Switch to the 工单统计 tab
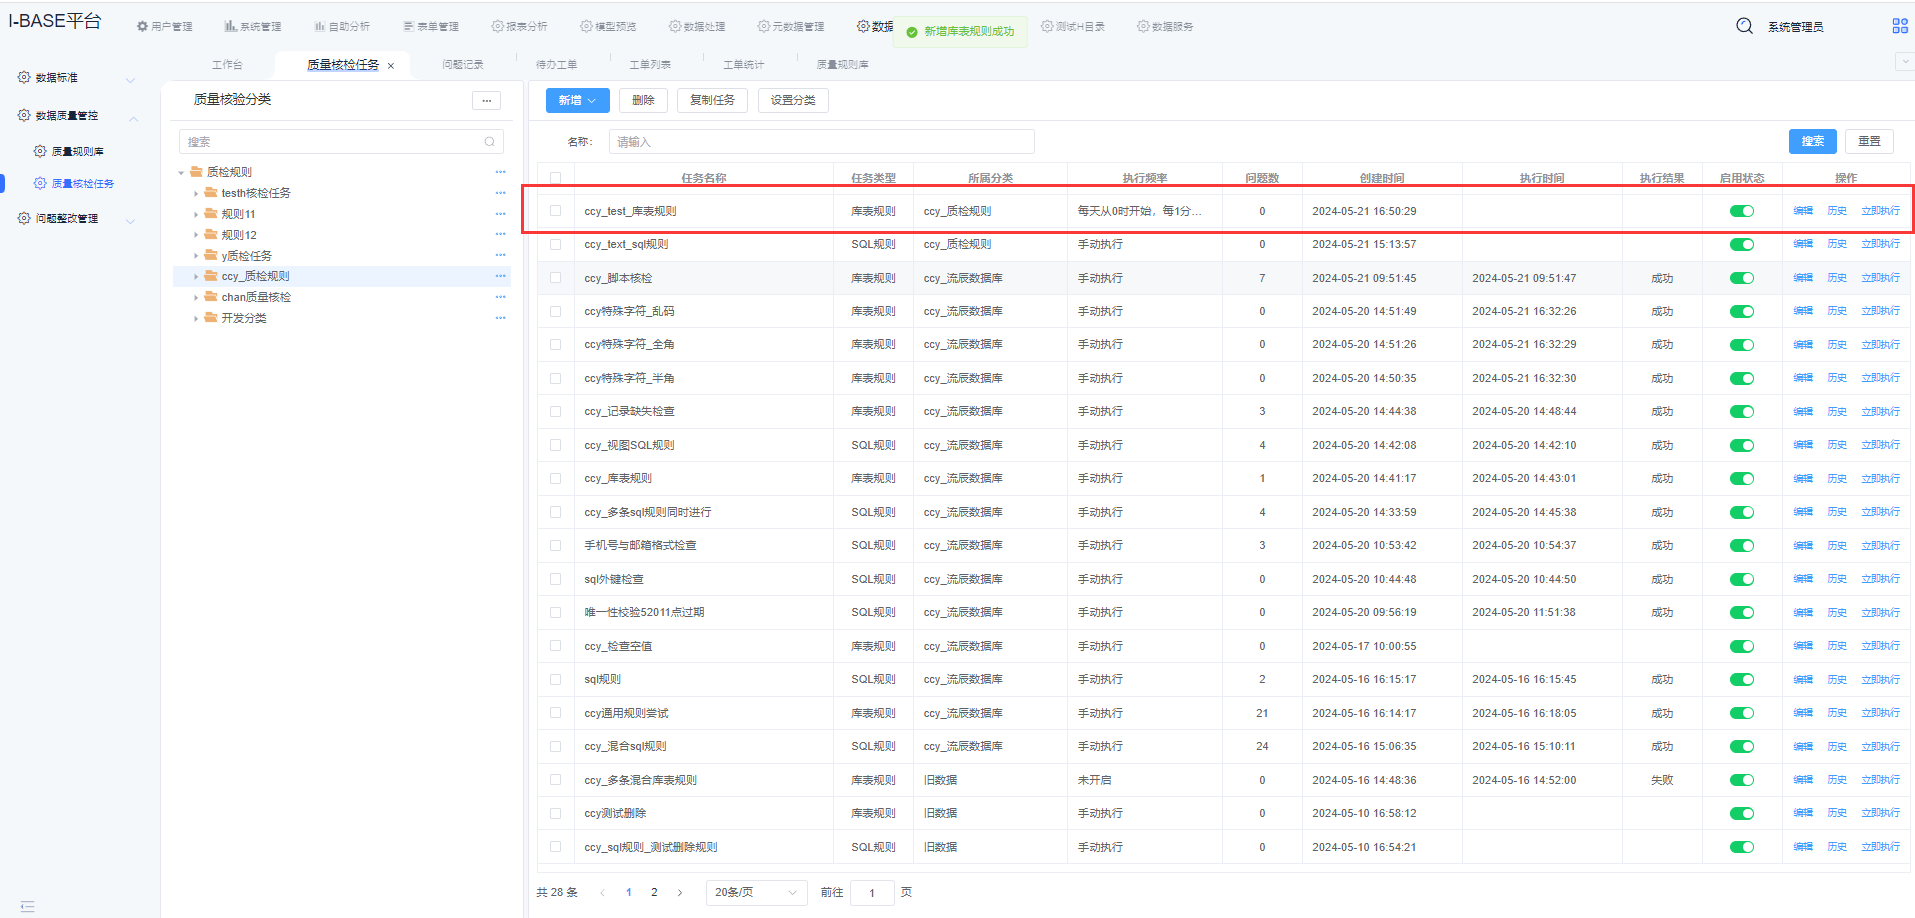1915x918 pixels. [744, 64]
